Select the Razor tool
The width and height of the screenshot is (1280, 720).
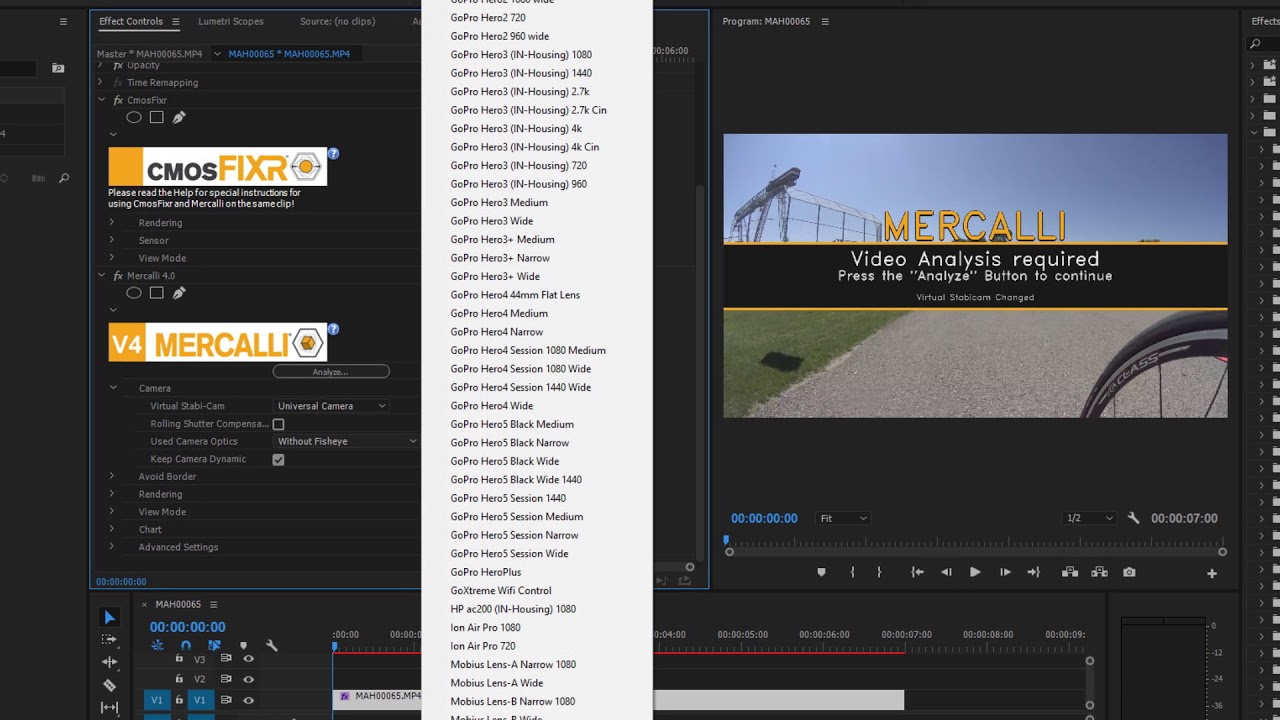click(110, 685)
